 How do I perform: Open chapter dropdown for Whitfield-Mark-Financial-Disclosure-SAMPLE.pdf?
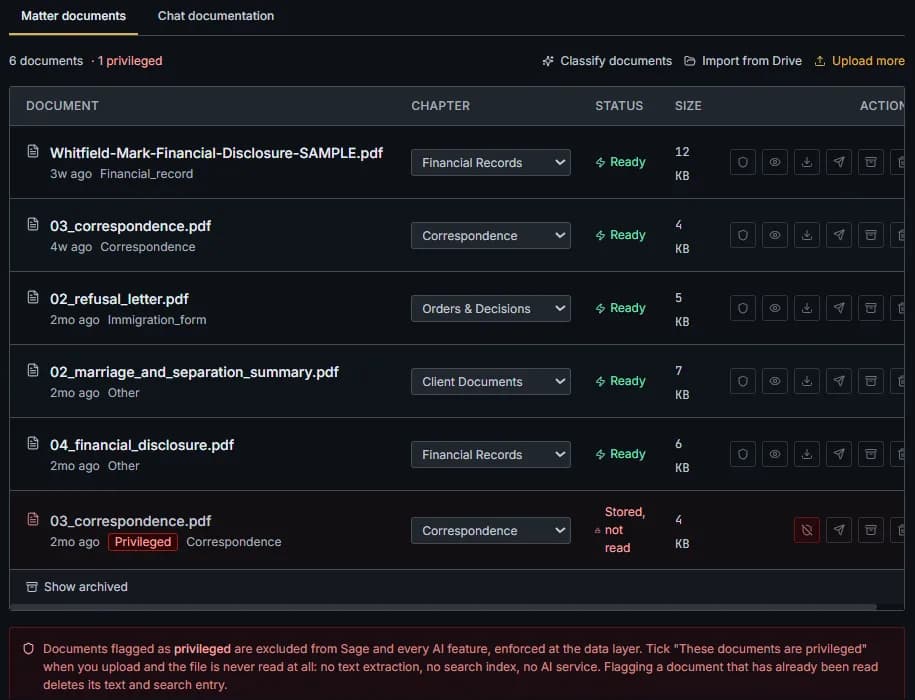[x=491, y=162]
